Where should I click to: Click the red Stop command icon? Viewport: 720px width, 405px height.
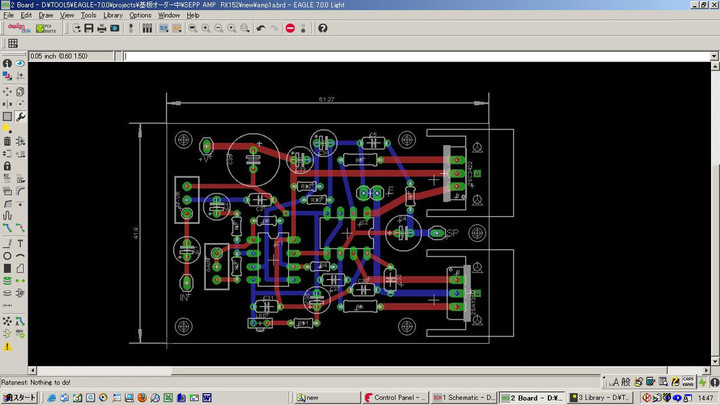coord(290,28)
